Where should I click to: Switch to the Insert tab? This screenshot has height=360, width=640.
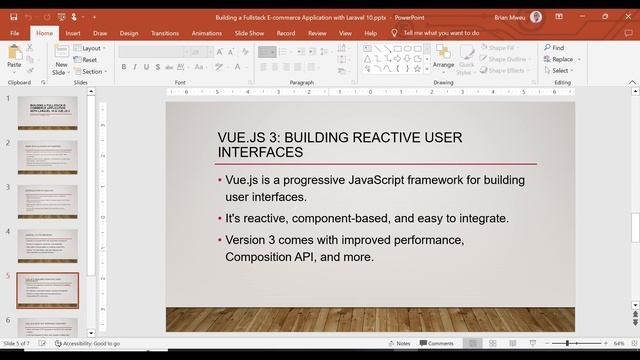coord(73,33)
